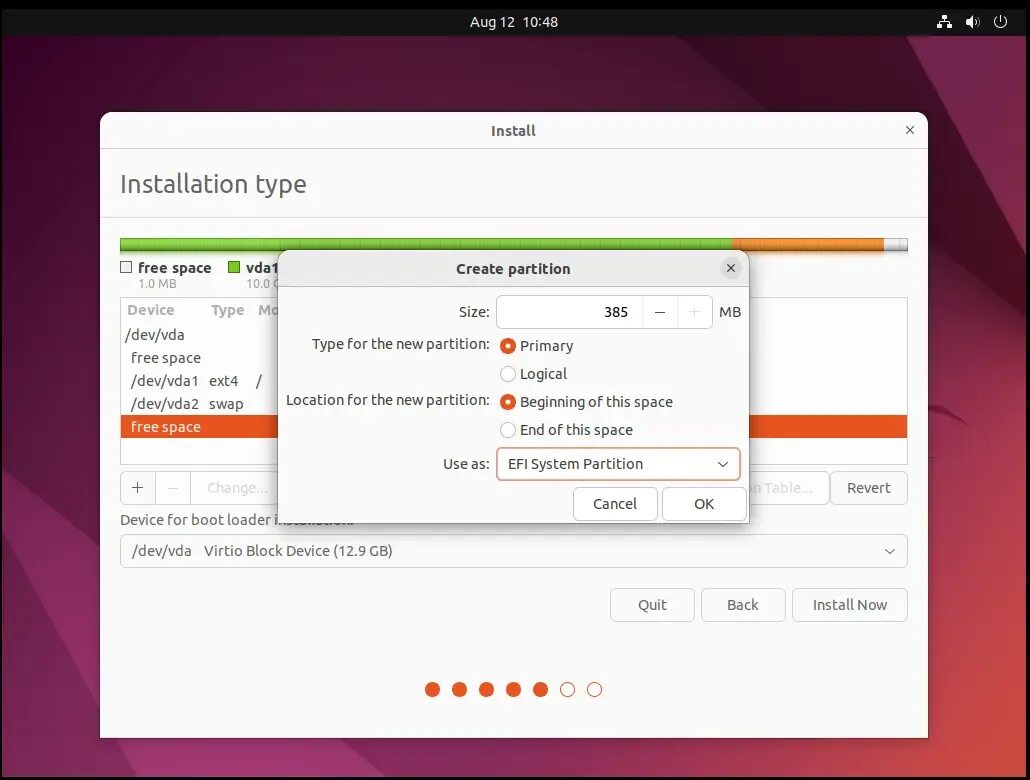This screenshot has height=780, width=1030.
Task: Click the free space legend color box
Action: [126, 267]
